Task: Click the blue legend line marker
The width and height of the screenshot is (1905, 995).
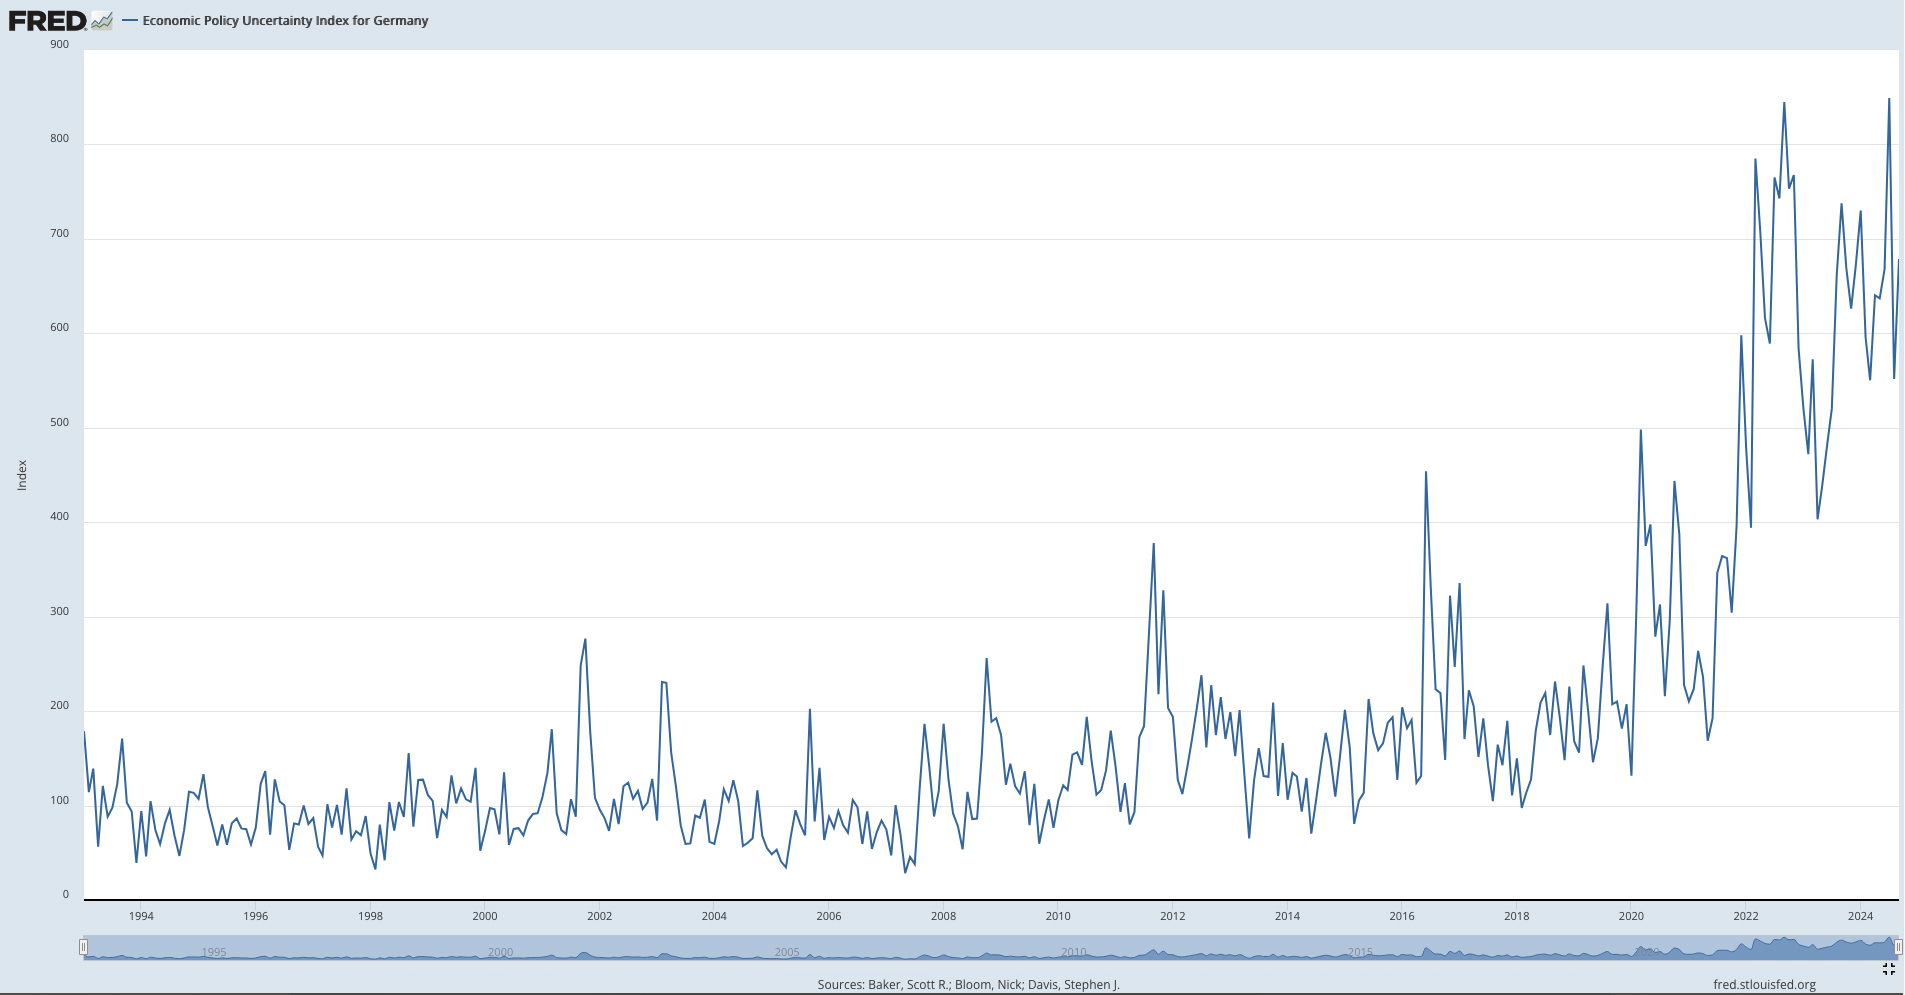Action: (130, 21)
